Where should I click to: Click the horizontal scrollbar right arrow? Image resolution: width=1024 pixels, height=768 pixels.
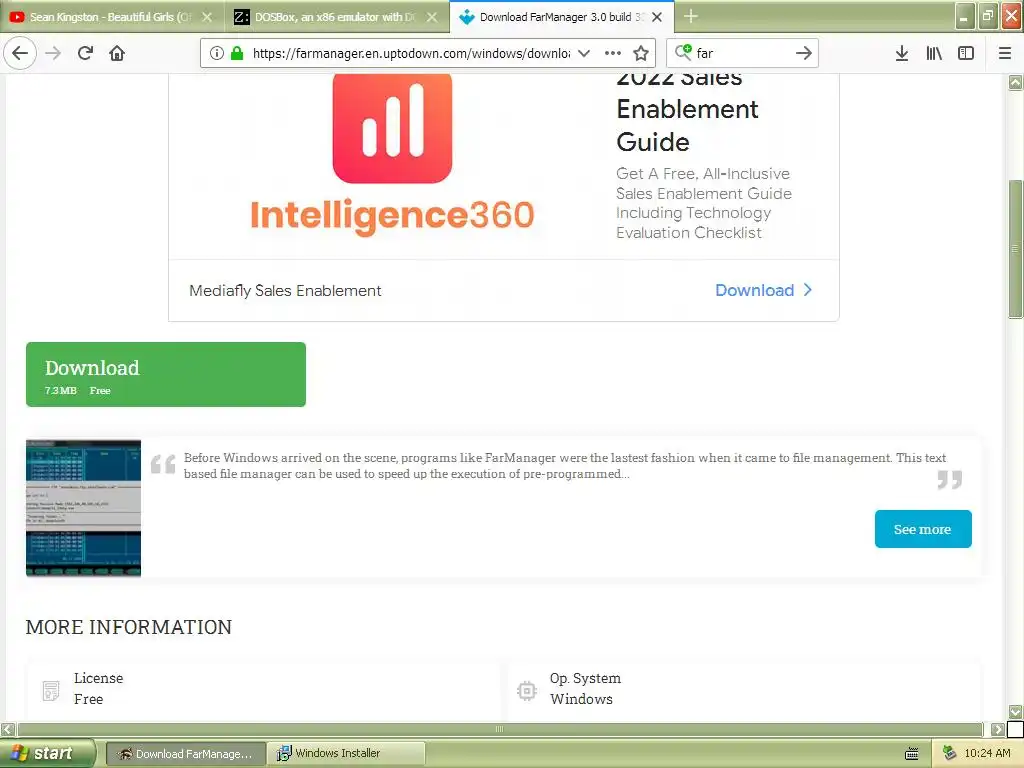coord(997,729)
